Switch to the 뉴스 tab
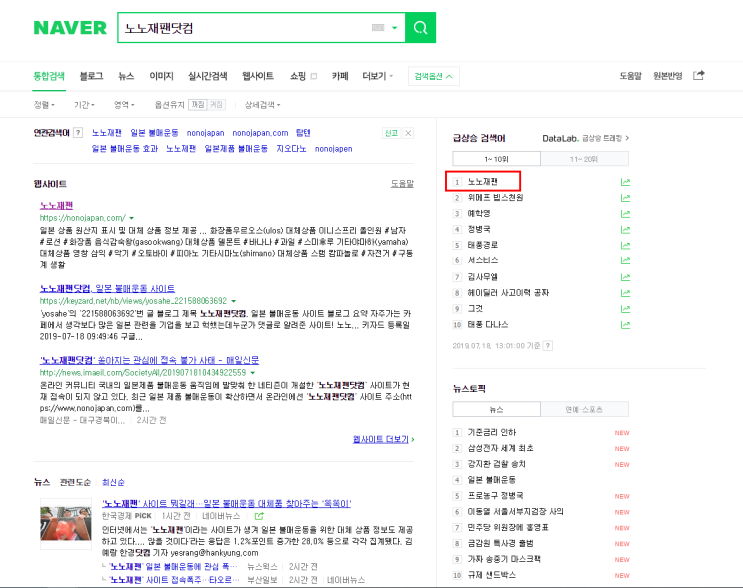Viewport: 743px width, 588px height. [126, 76]
